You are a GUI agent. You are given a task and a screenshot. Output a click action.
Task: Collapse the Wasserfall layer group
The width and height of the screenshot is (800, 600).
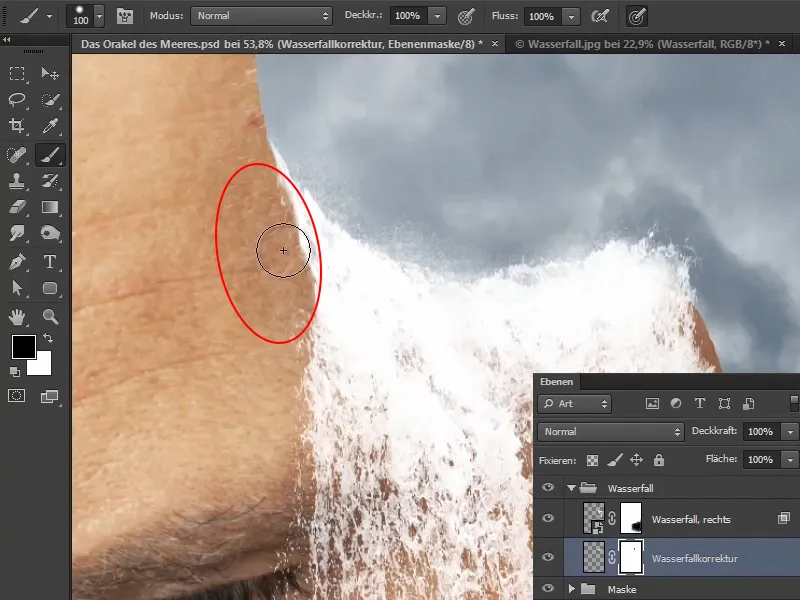571,488
